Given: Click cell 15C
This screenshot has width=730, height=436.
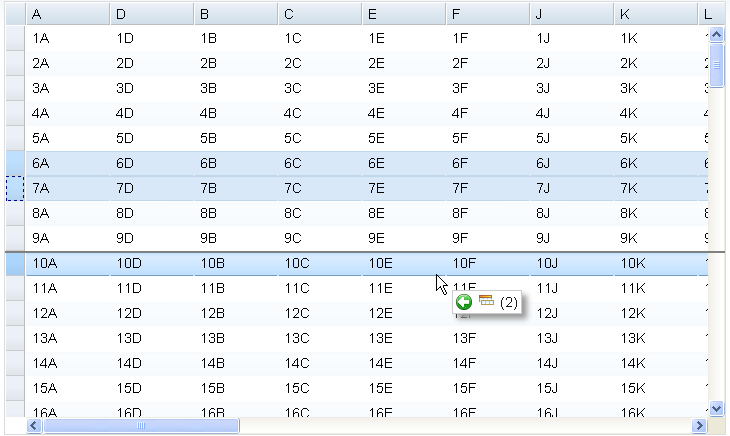Looking at the screenshot, I should point(320,389).
